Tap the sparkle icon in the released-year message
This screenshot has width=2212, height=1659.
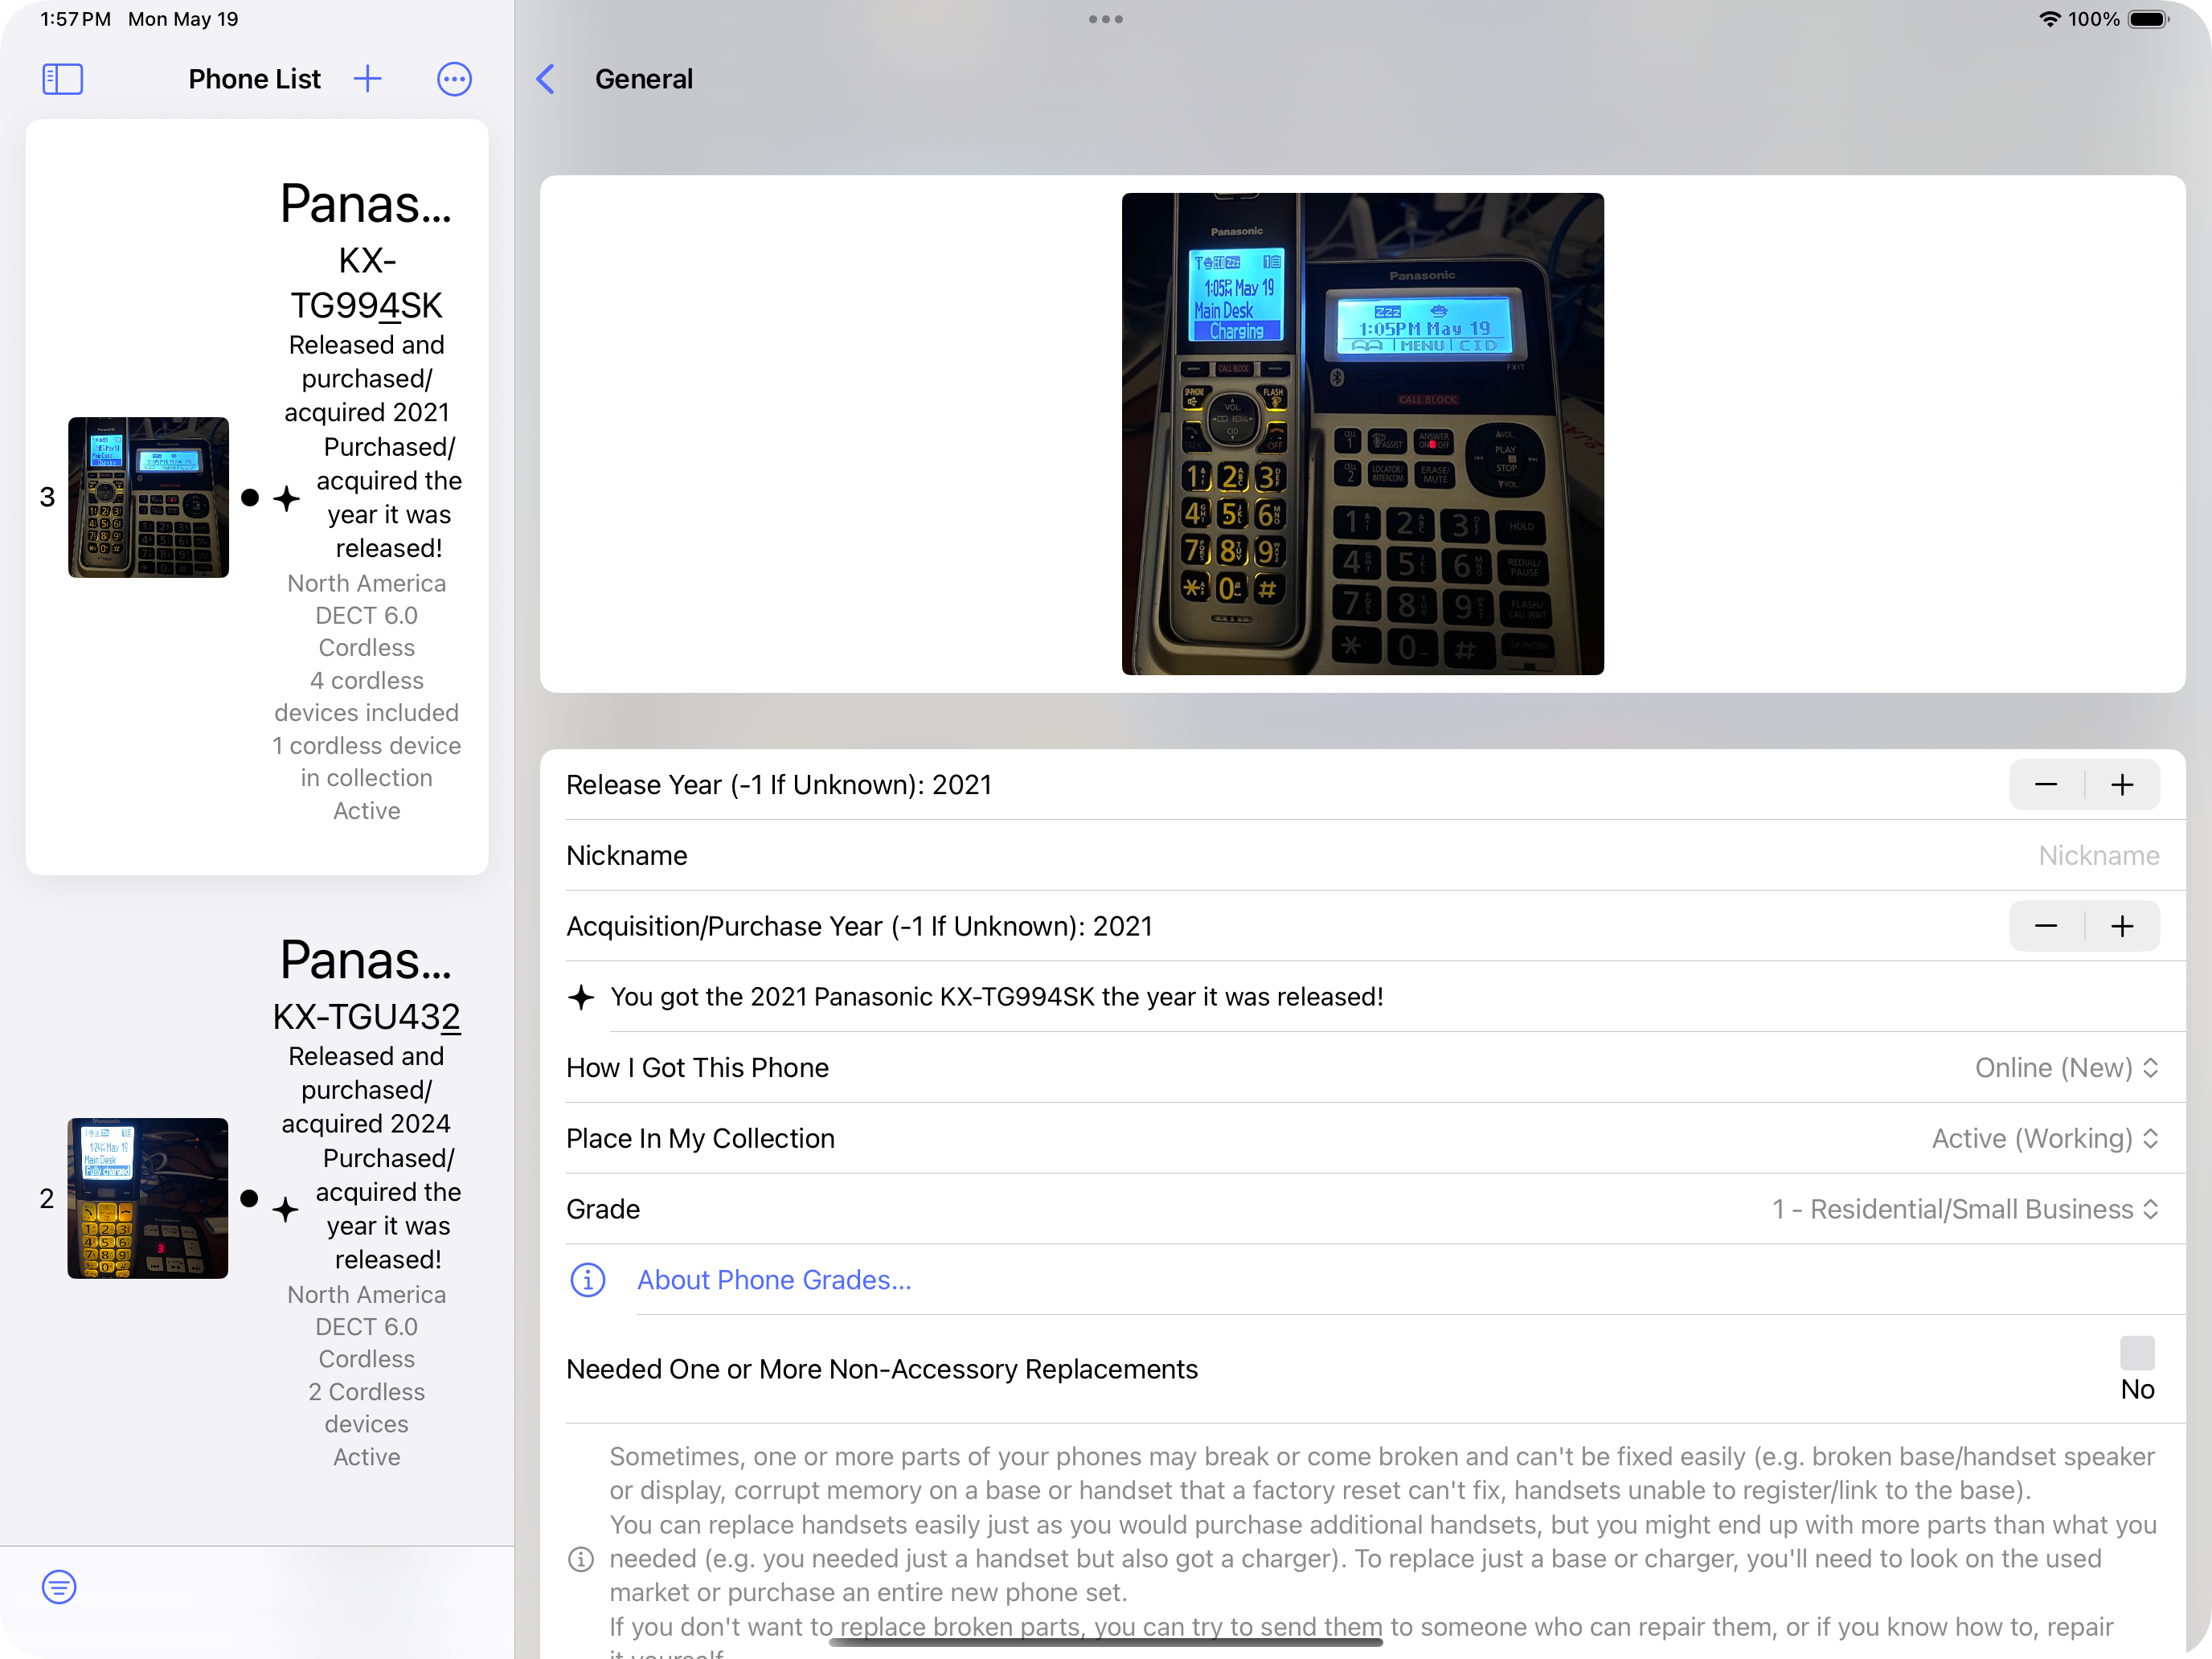tap(581, 997)
